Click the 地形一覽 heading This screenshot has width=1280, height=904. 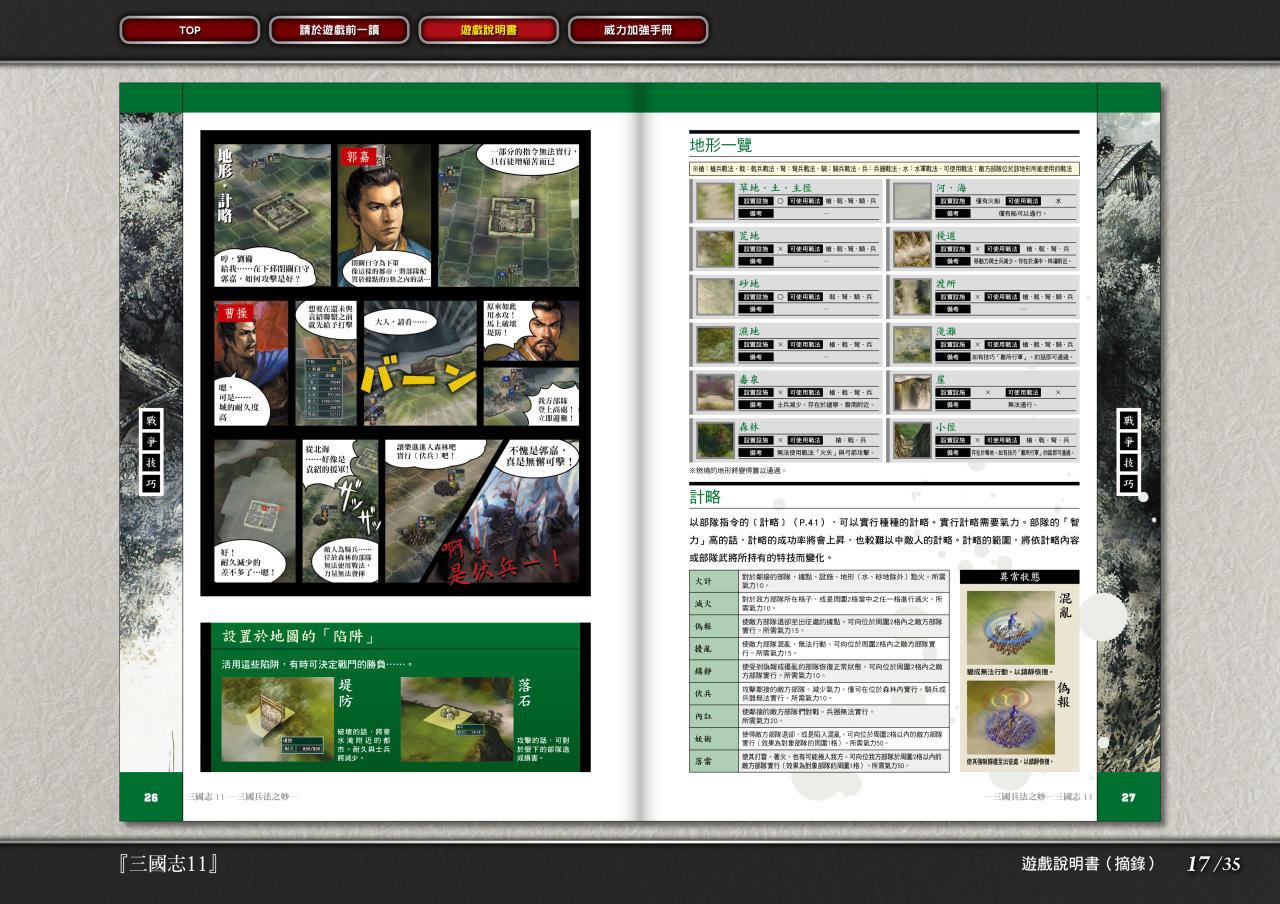(x=720, y=146)
